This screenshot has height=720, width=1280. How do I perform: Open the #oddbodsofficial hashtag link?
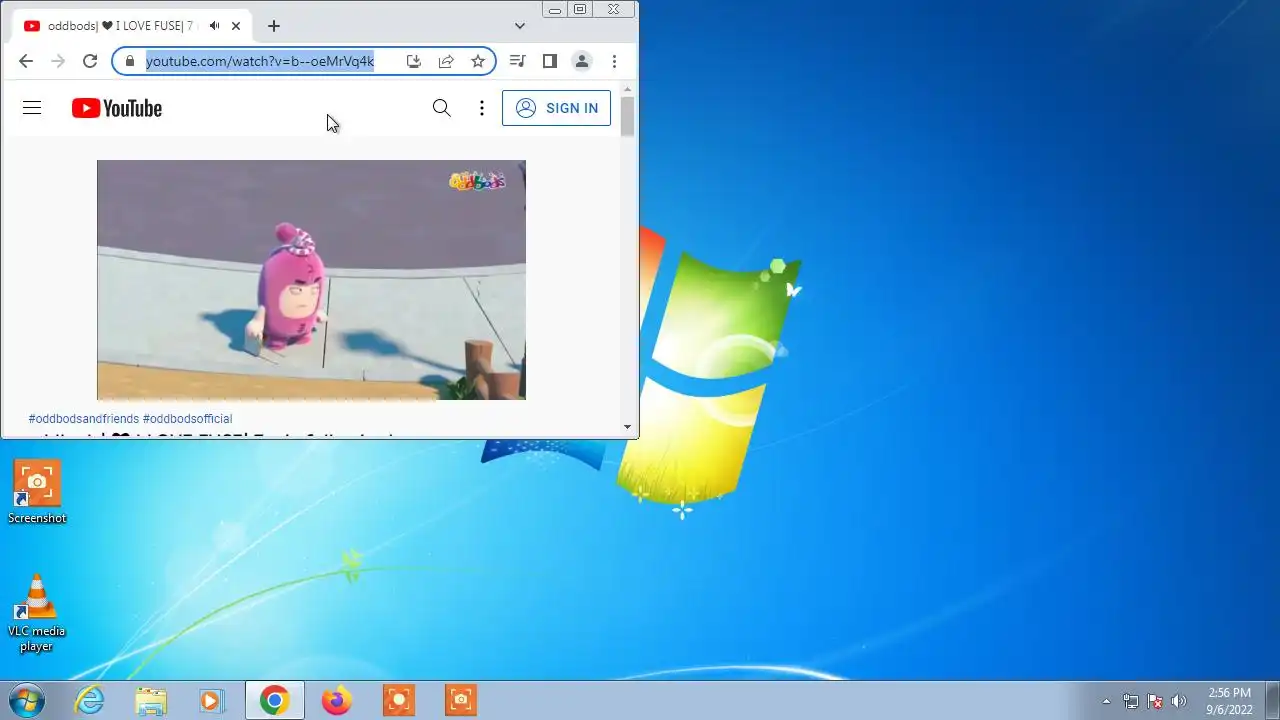[x=187, y=419]
